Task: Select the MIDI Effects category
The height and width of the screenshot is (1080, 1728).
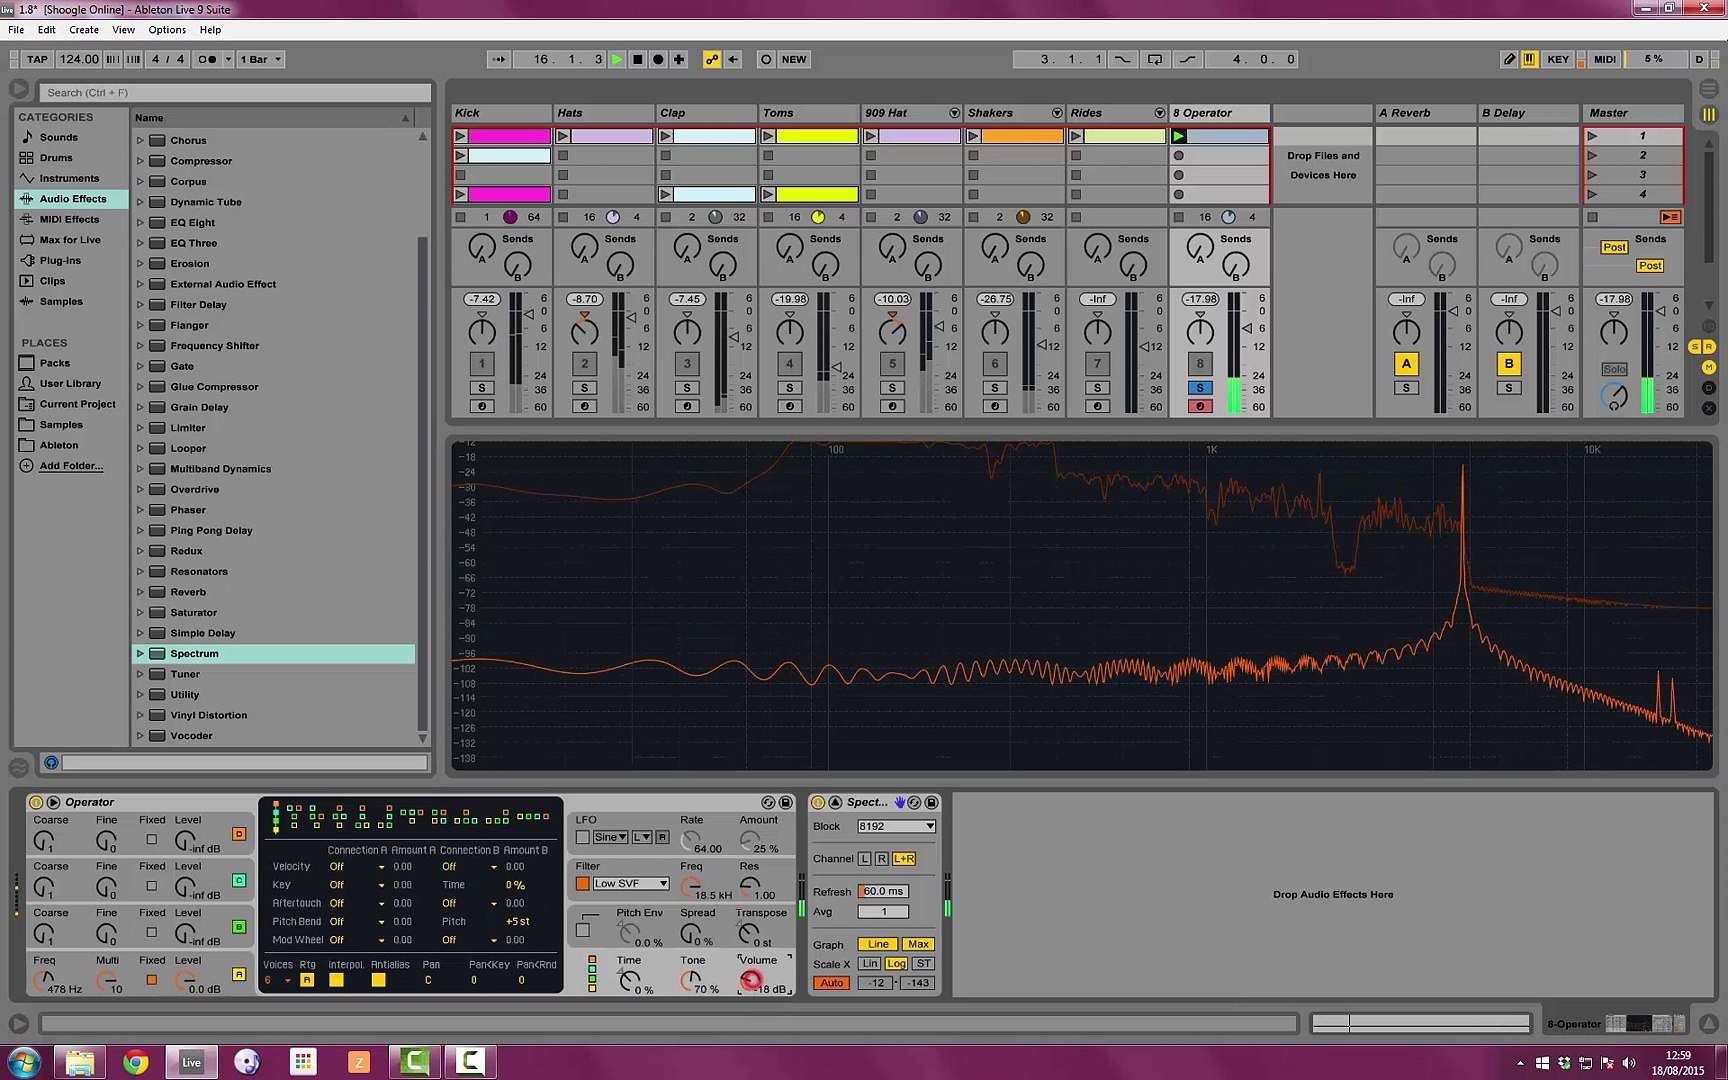Action: (69, 219)
